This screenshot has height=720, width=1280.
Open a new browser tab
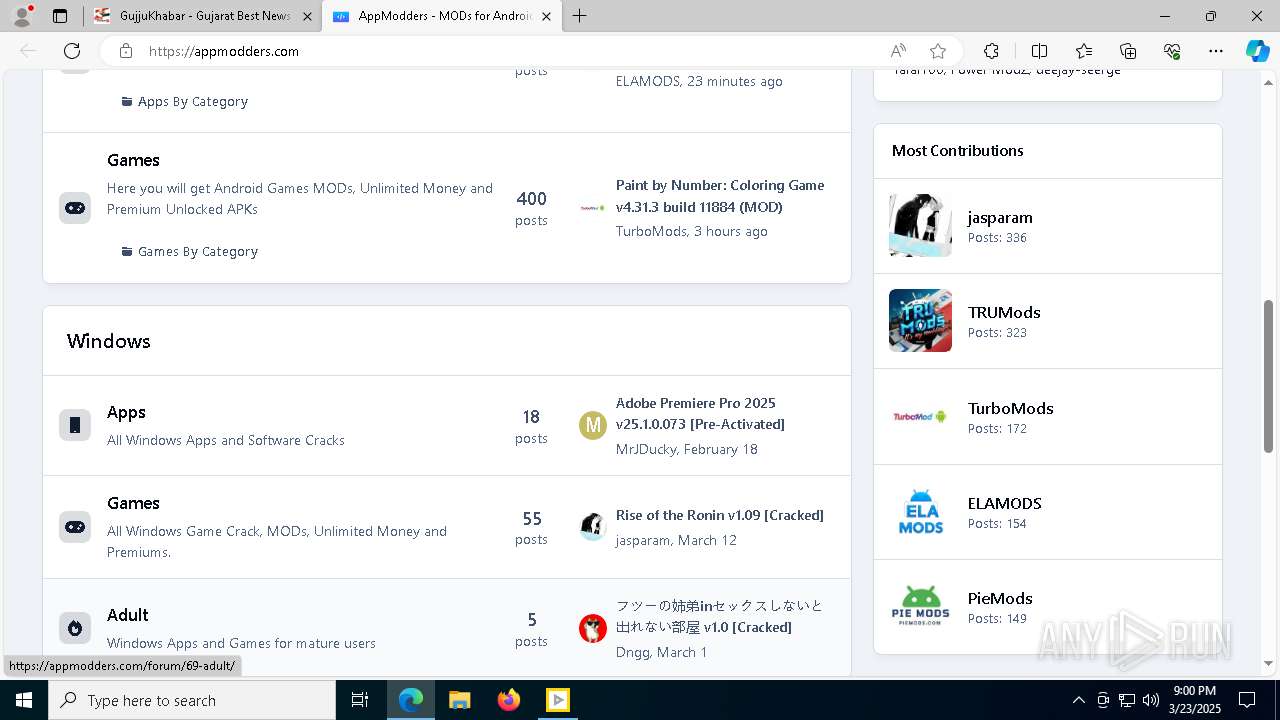pyautogui.click(x=580, y=16)
